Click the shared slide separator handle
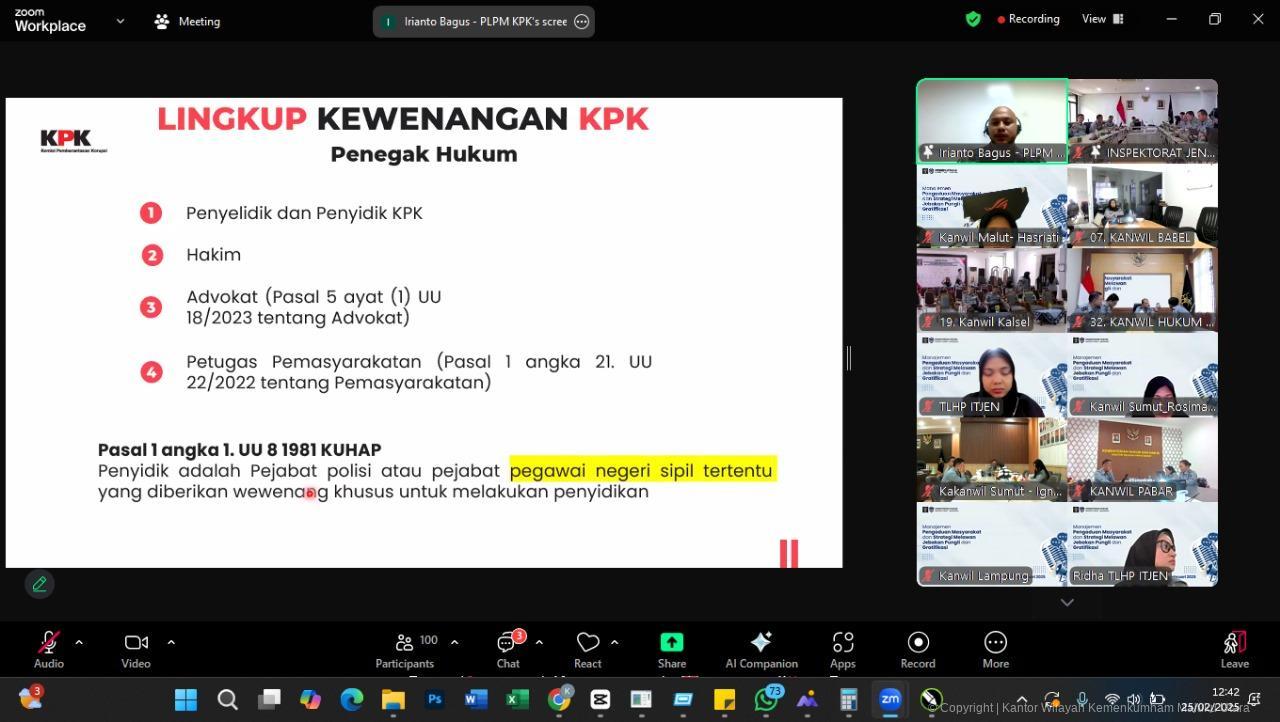The image size is (1280, 722). tap(849, 358)
